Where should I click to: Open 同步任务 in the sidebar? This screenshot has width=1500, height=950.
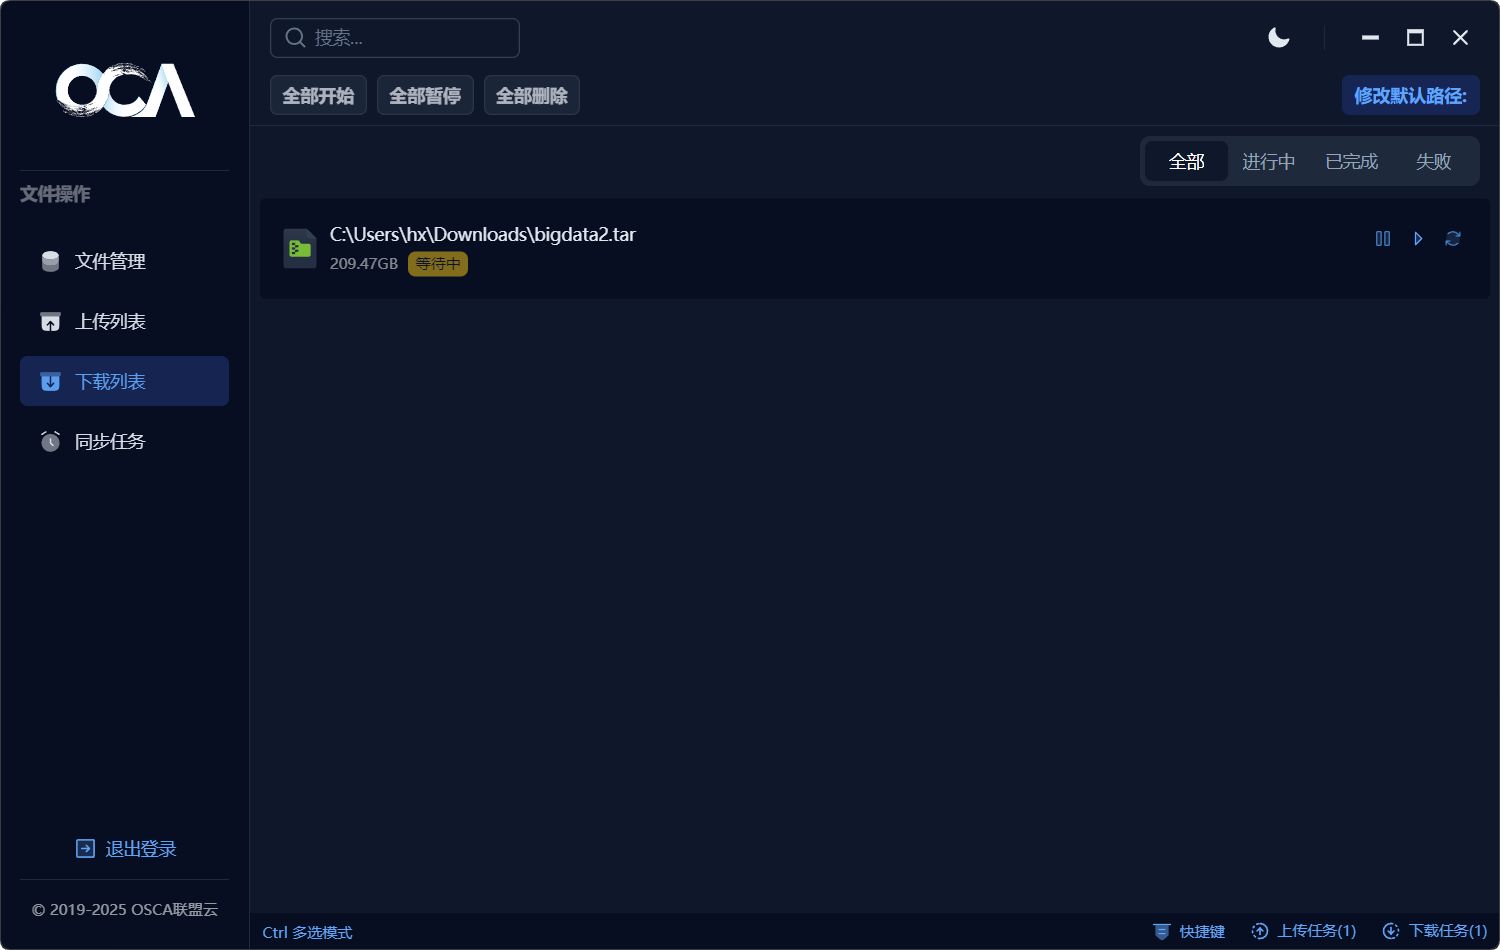[110, 442]
